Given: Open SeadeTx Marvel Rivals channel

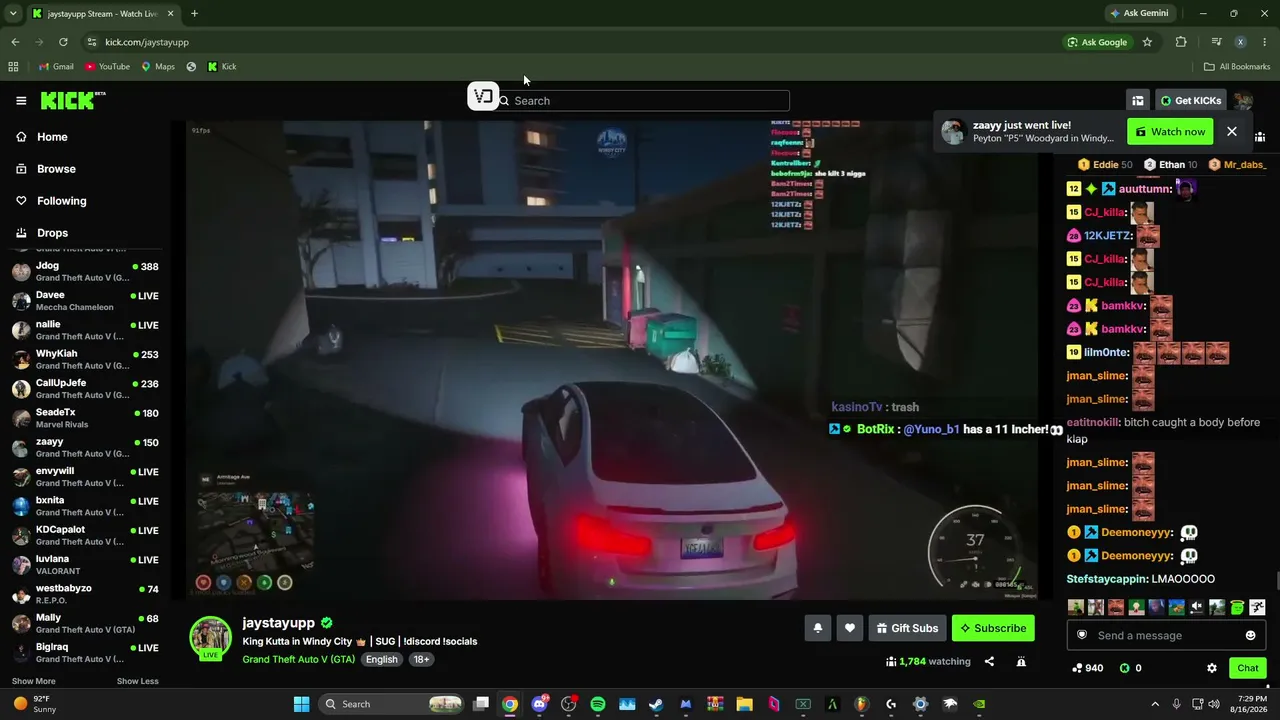Looking at the screenshot, I should [x=85, y=418].
